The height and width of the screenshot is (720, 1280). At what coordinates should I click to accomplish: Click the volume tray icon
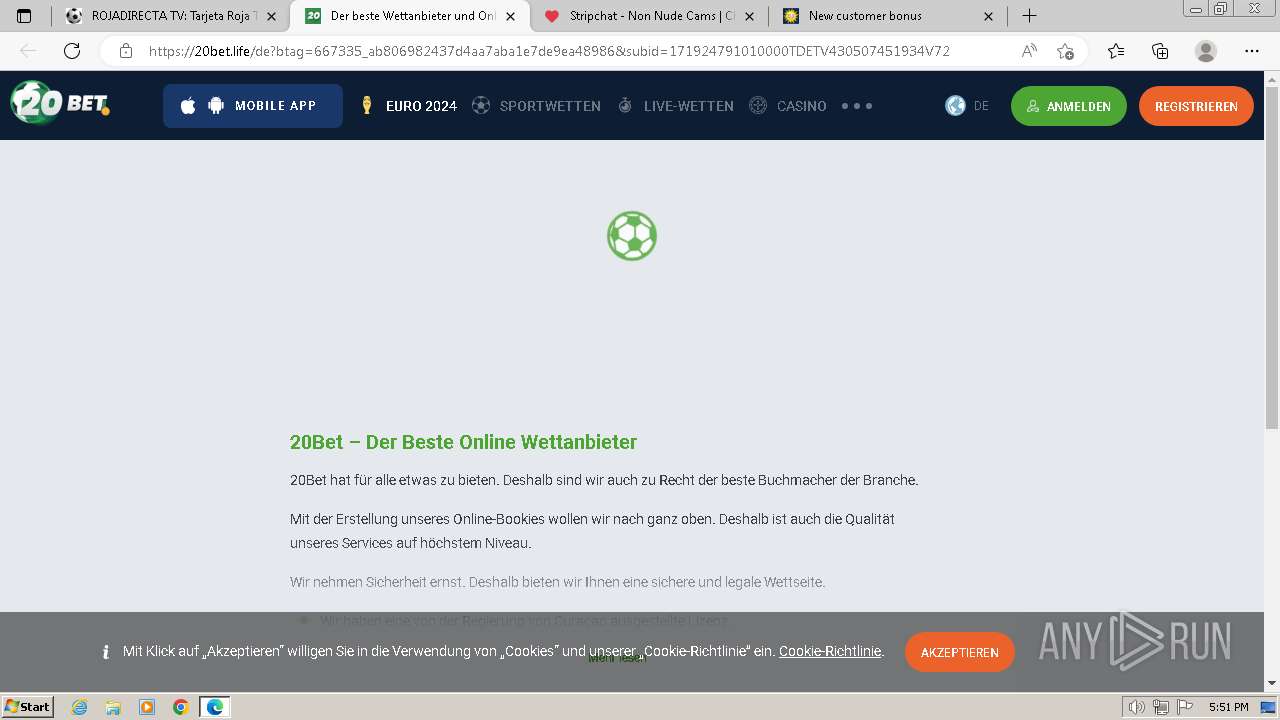[x=1137, y=707]
